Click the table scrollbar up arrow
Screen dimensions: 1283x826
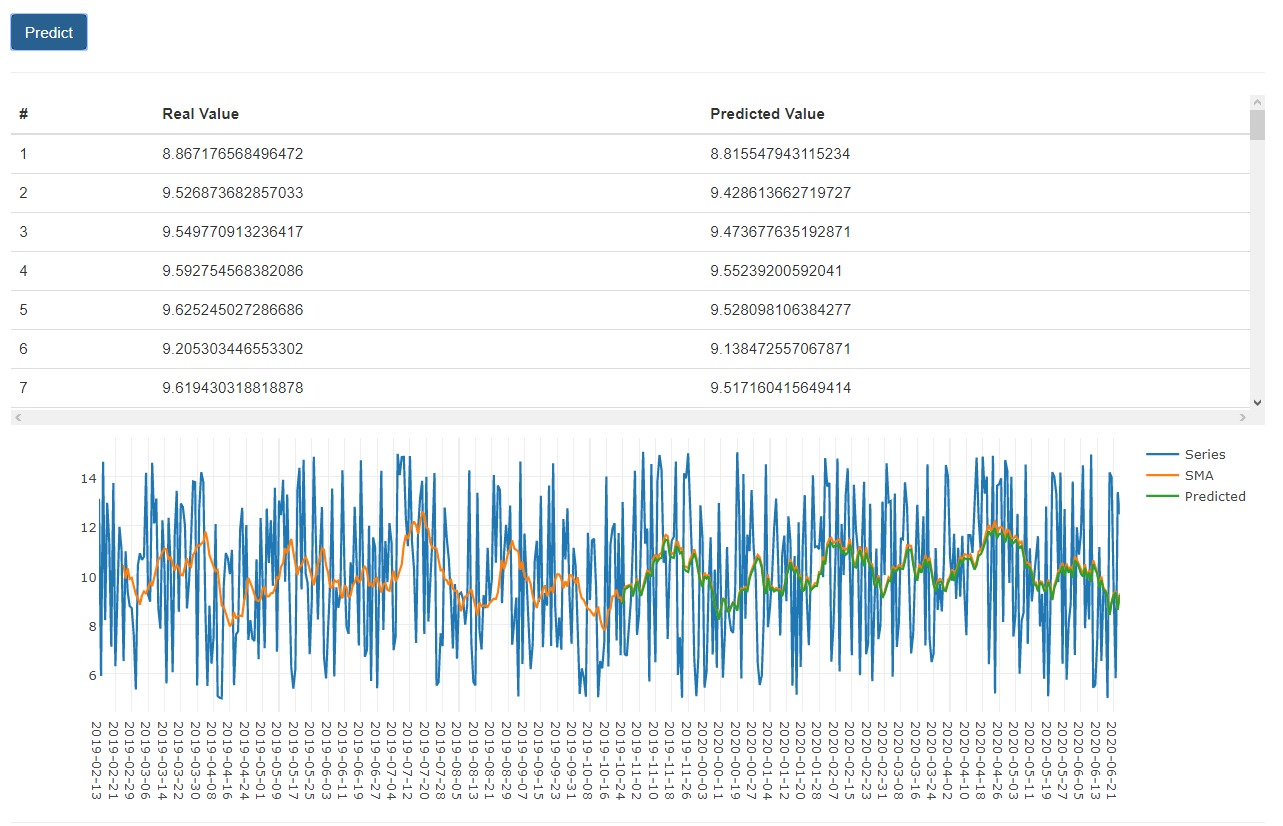1257,102
